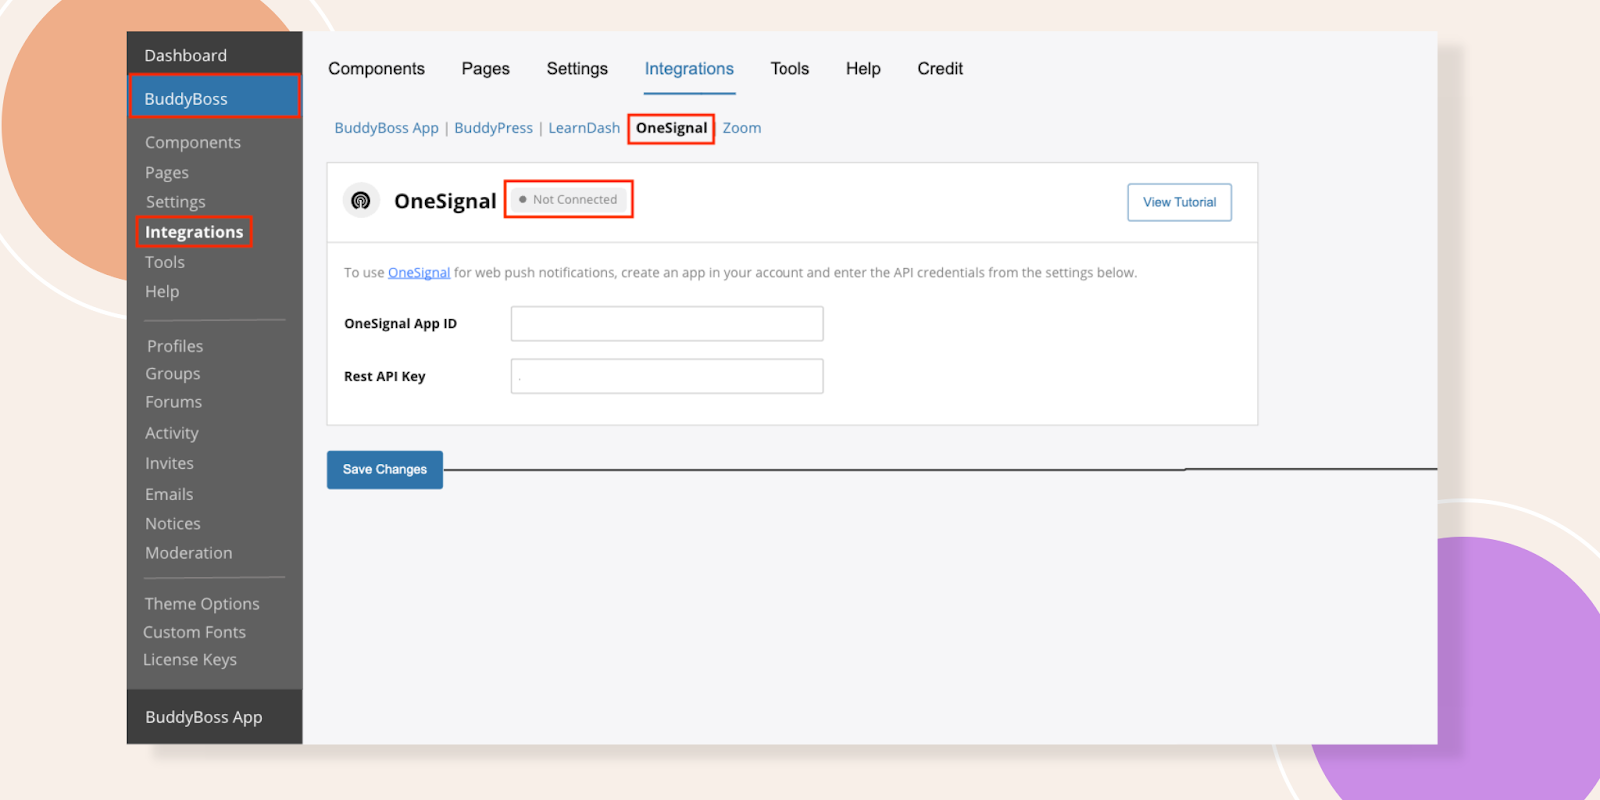This screenshot has height=800, width=1600.
Task: Go to Profiles in the sidebar
Action: 174,346
